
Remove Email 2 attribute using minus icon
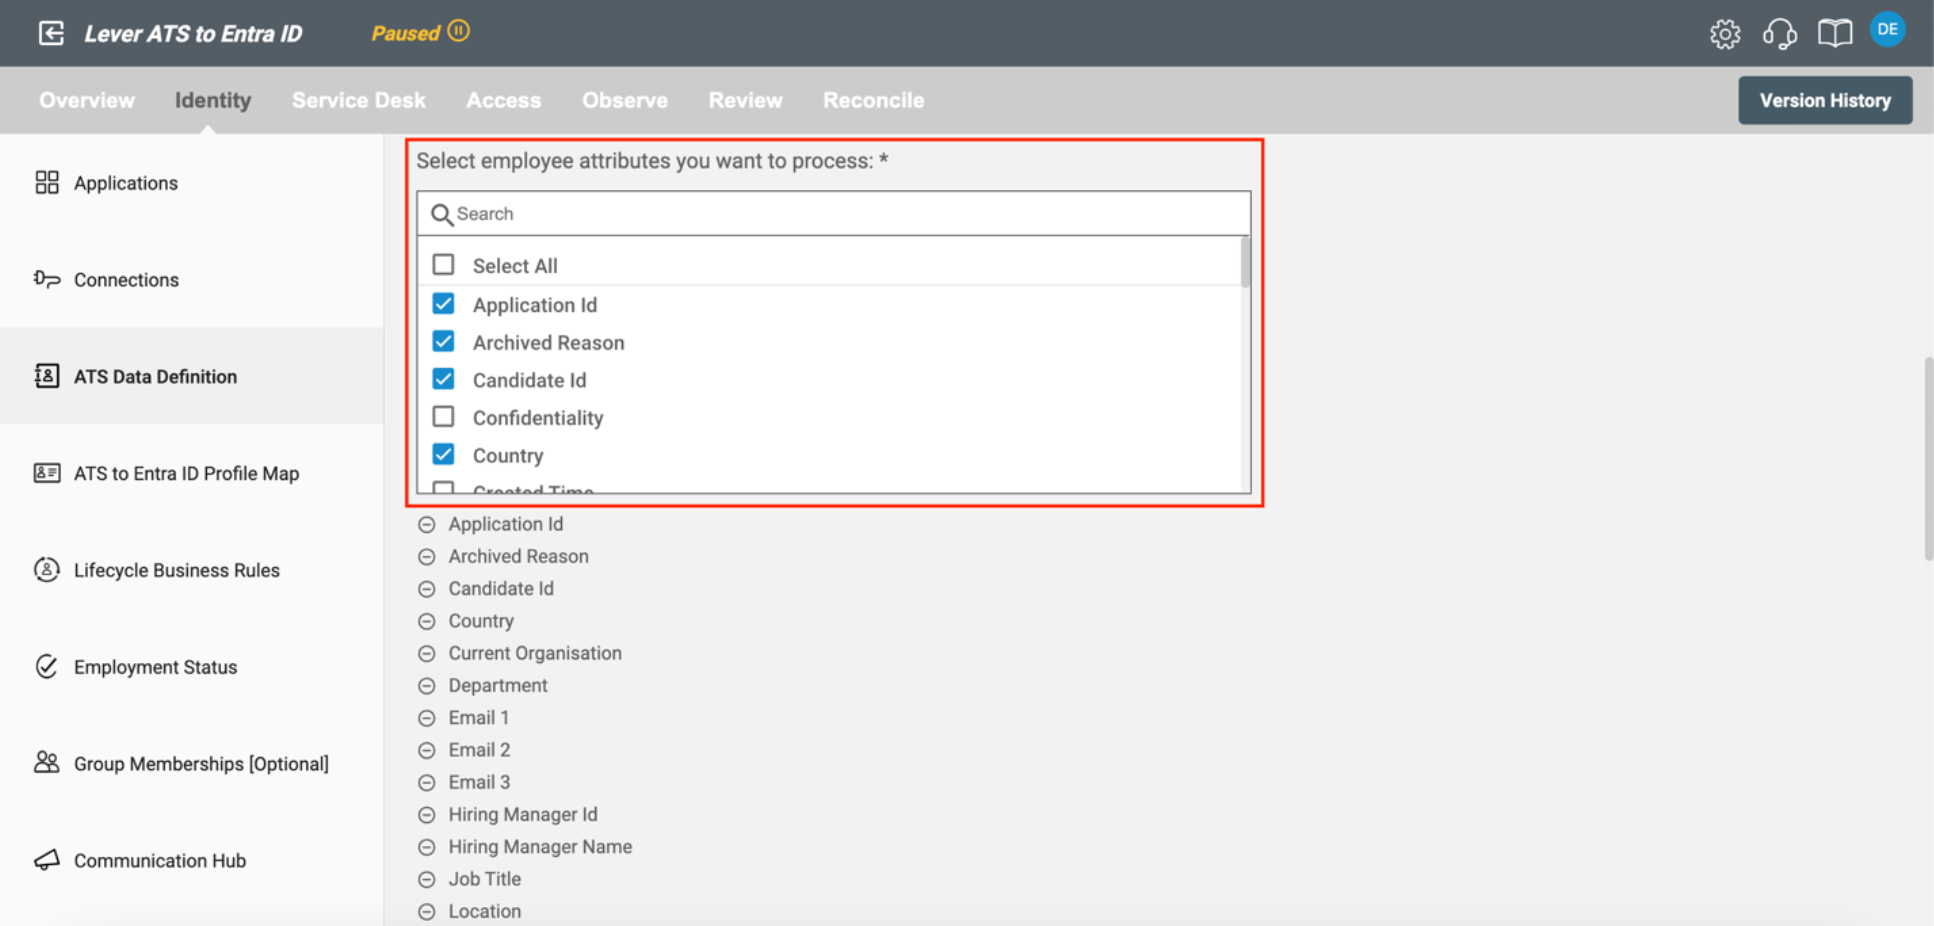427,750
